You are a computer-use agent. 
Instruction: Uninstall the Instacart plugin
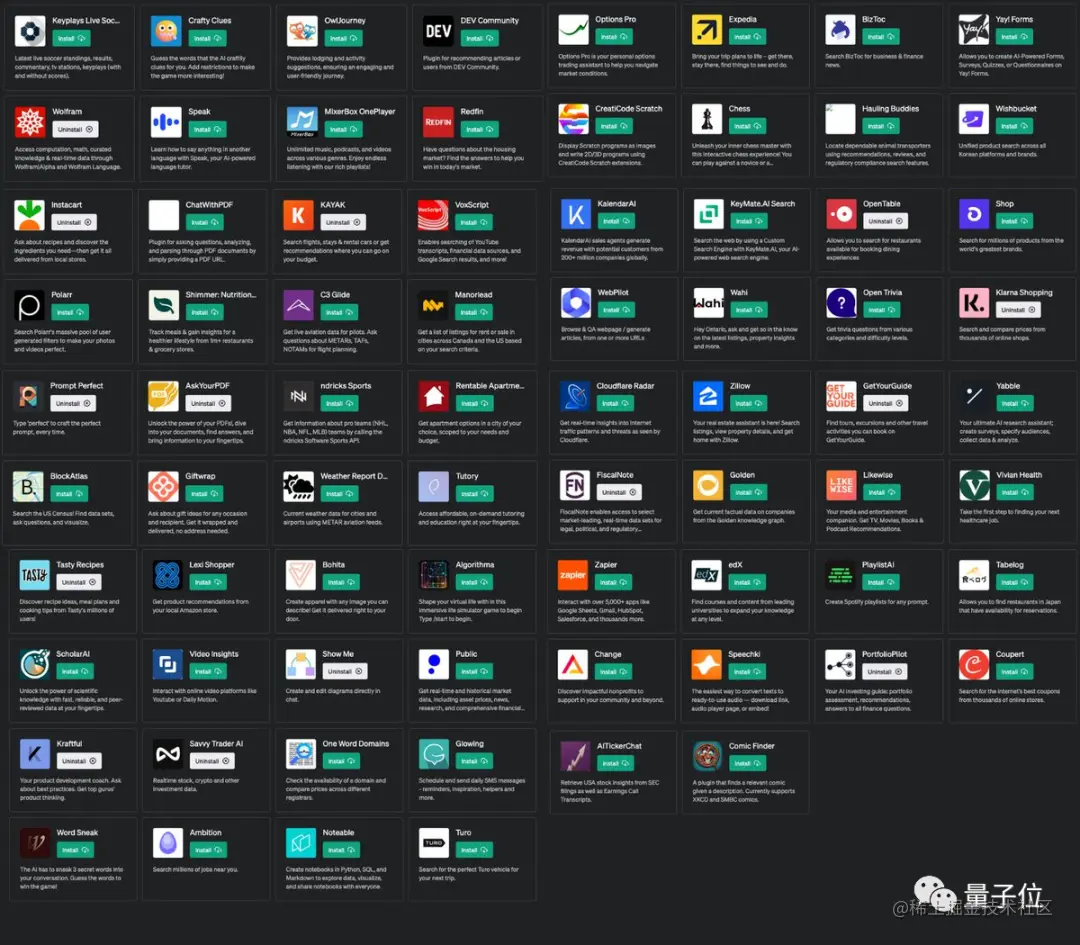(74, 222)
